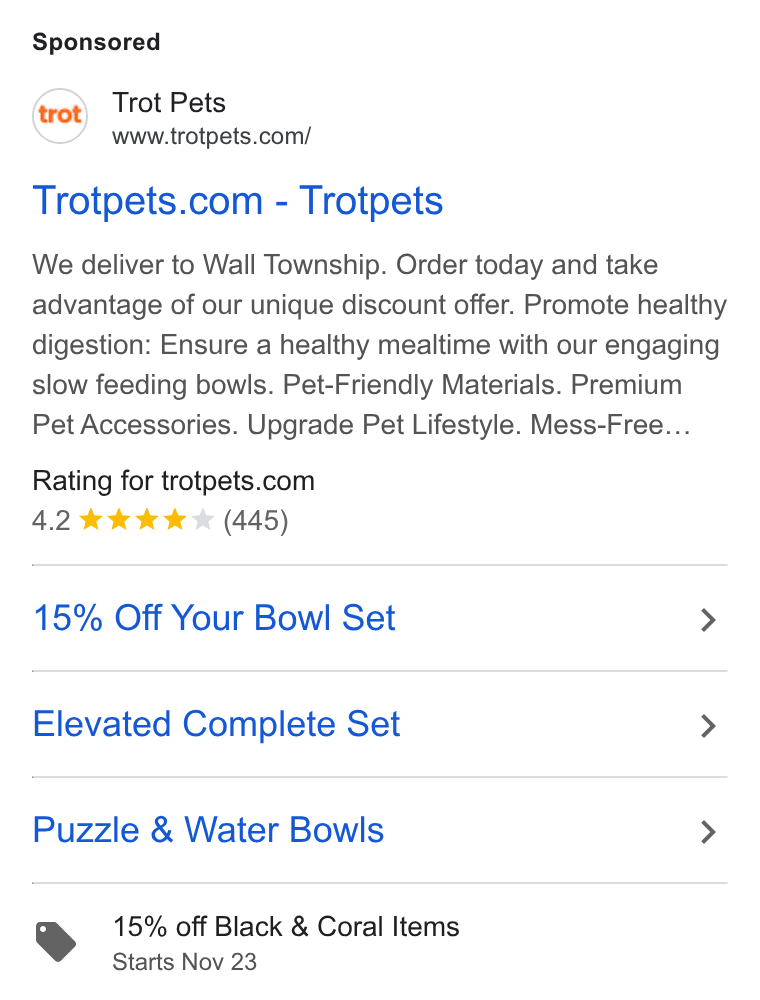Visit the Puzzle & Water Bowls sitelink

[x=208, y=830]
